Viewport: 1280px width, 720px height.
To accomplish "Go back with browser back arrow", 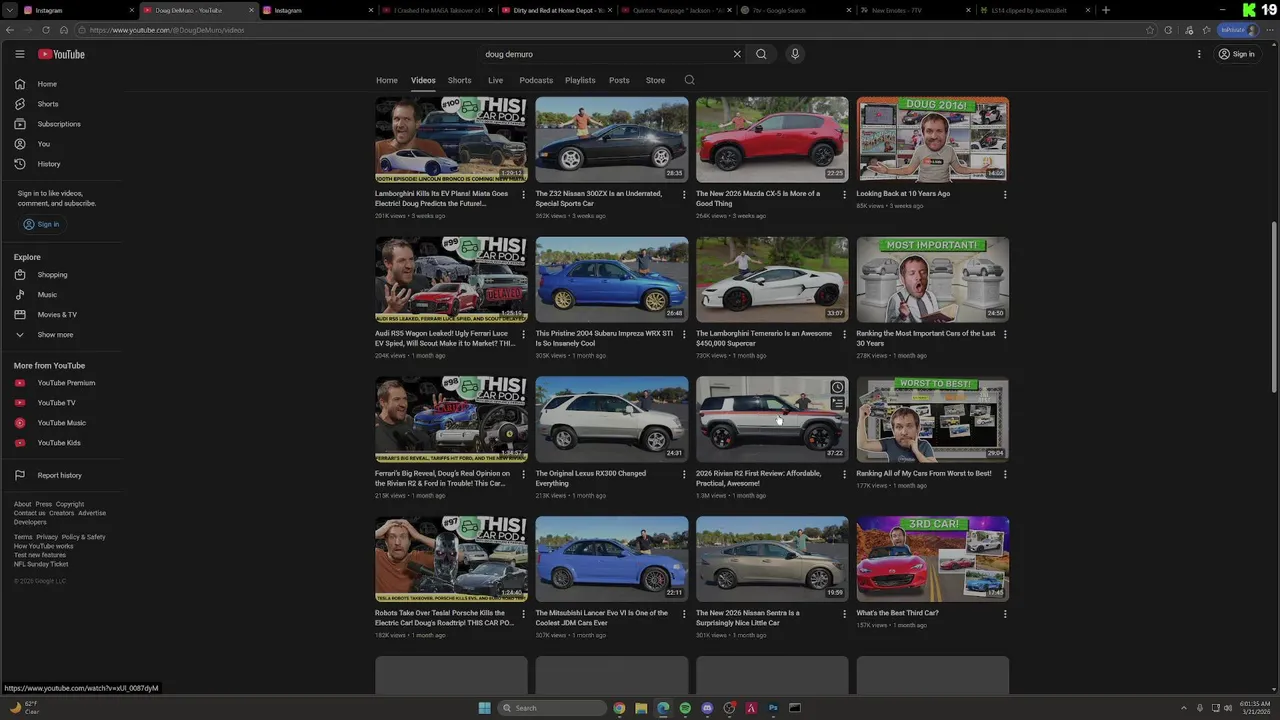I will click(10, 30).
